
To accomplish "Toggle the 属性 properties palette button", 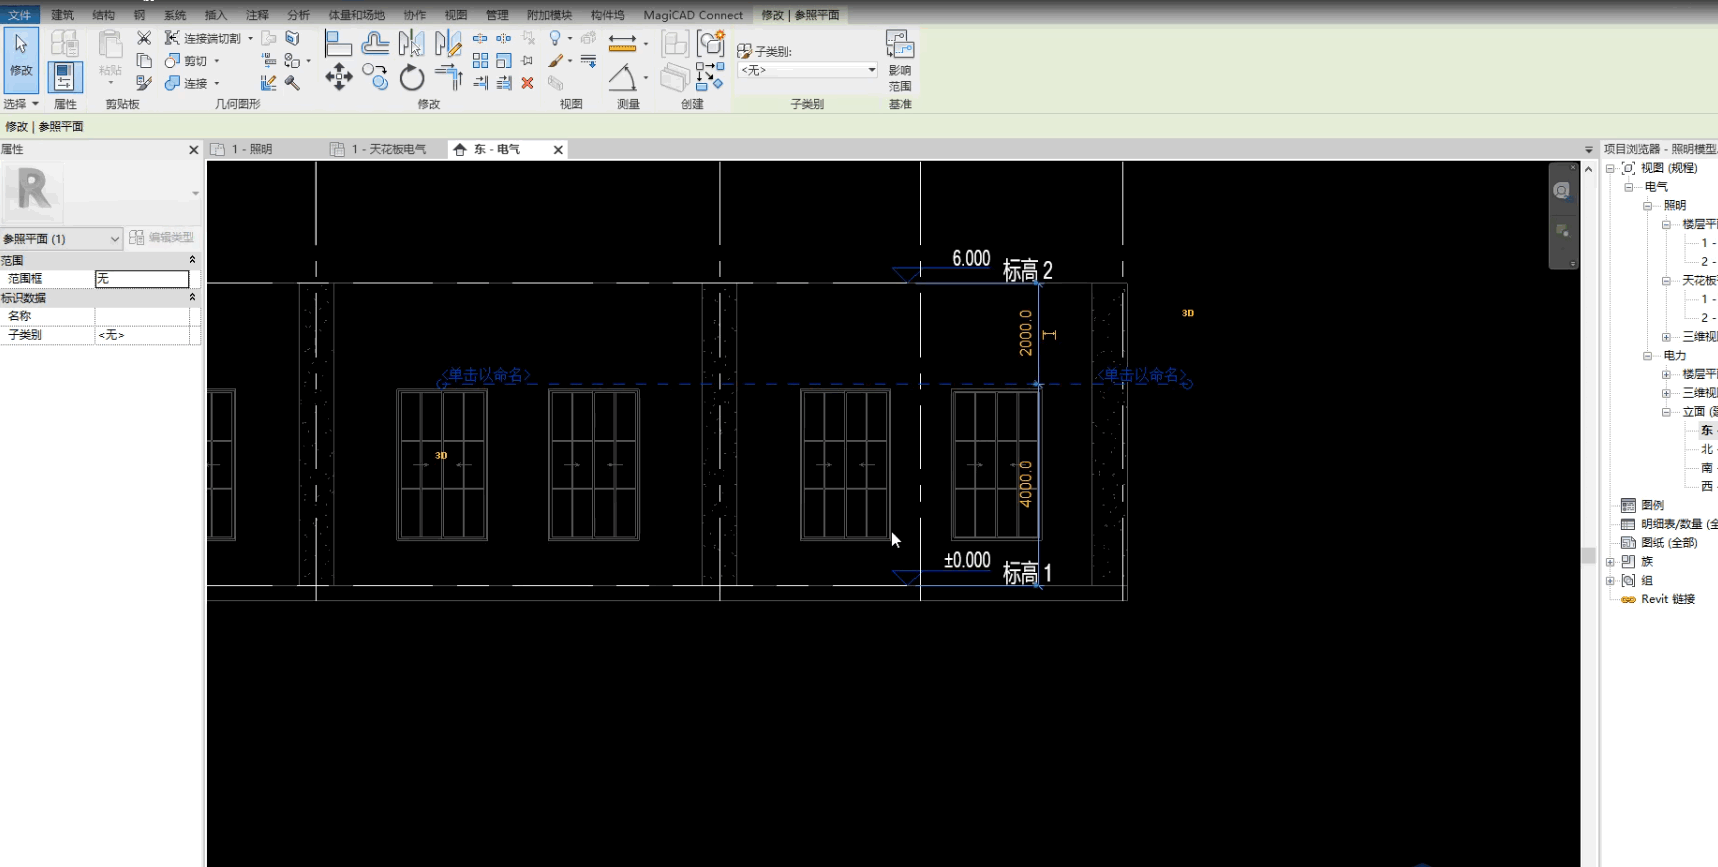I will pyautogui.click(x=64, y=77).
